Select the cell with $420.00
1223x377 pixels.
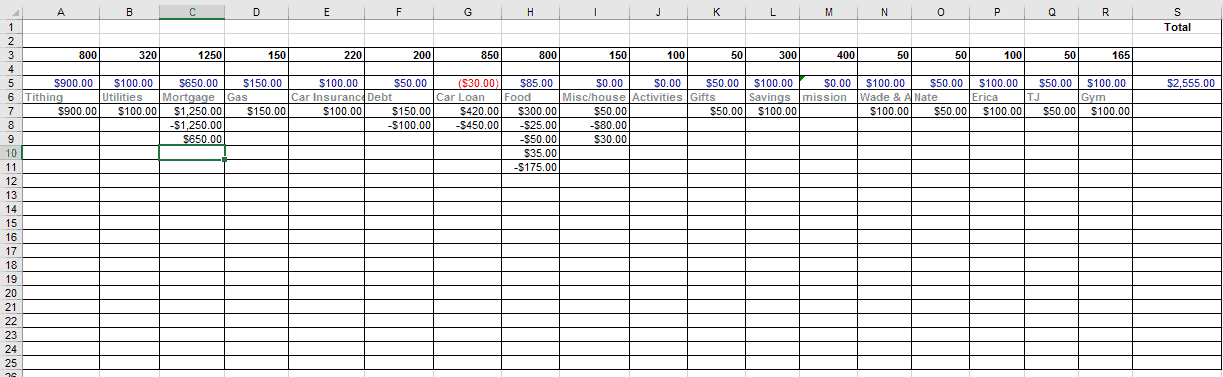[x=468, y=111]
